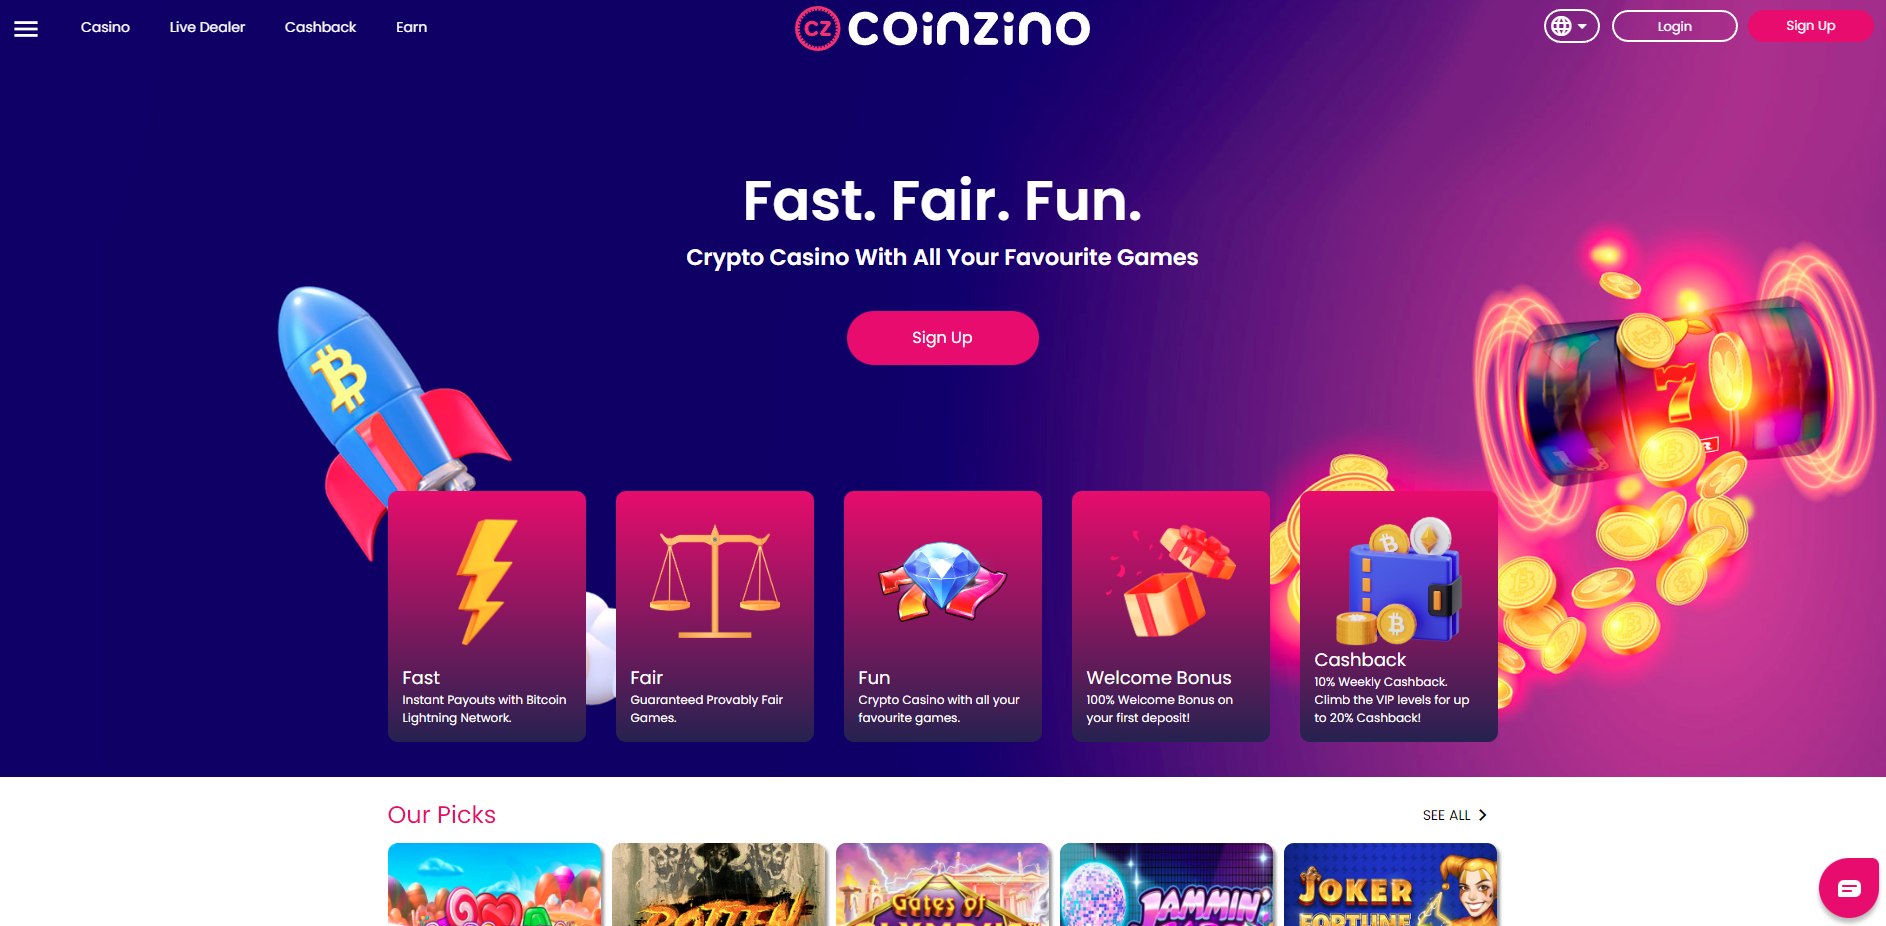Image resolution: width=1886 pixels, height=926 pixels.
Task: Click the gift box Welcome Bonus icon
Action: [x=1171, y=582]
